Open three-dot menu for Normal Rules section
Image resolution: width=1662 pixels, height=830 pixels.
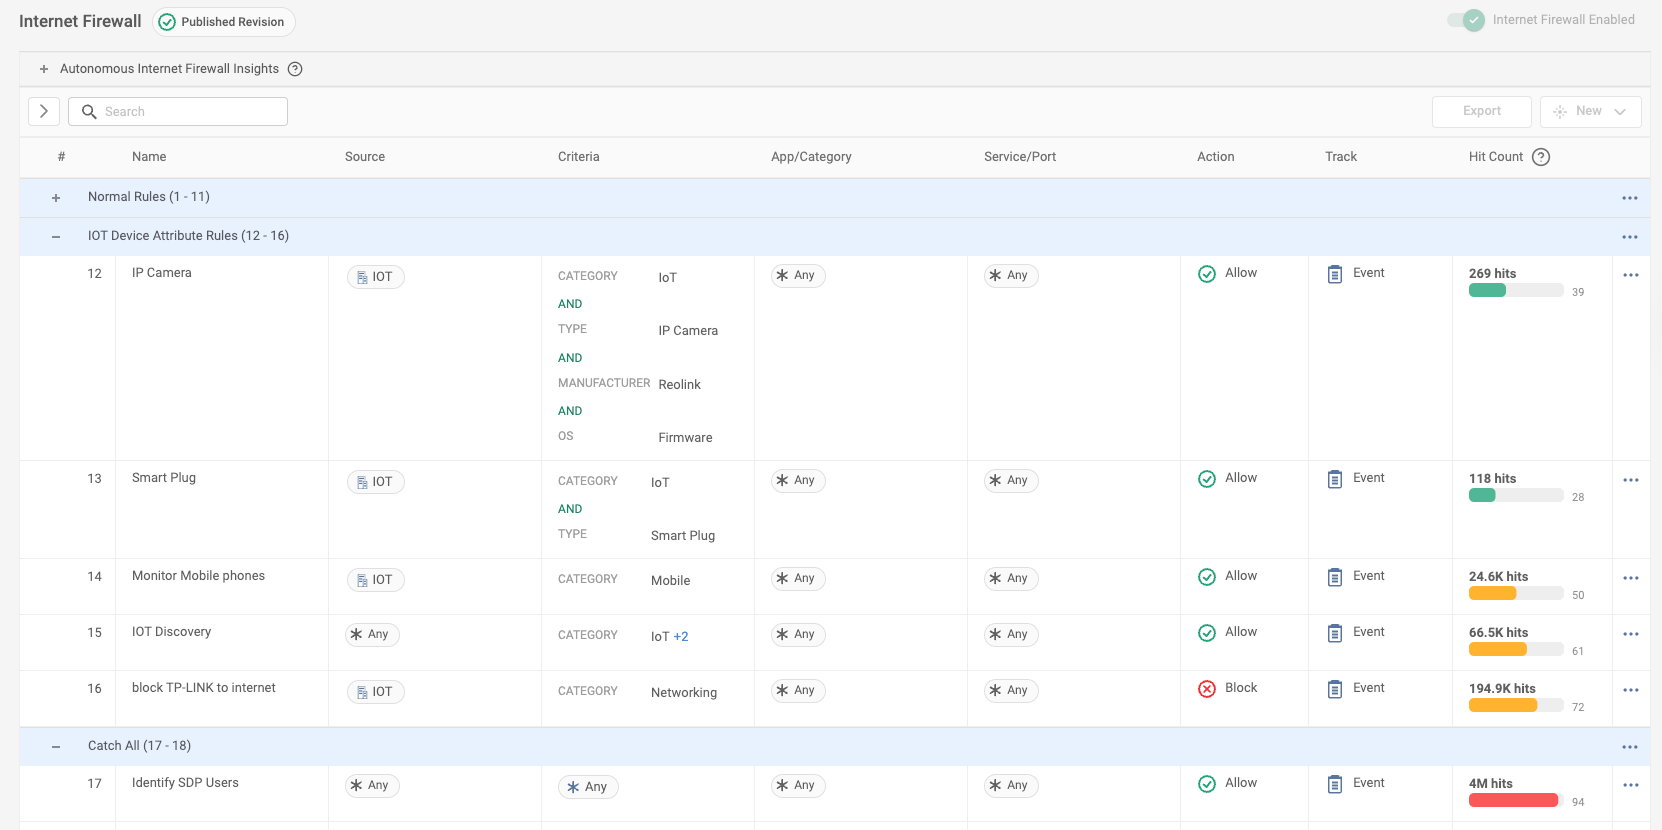(1630, 198)
